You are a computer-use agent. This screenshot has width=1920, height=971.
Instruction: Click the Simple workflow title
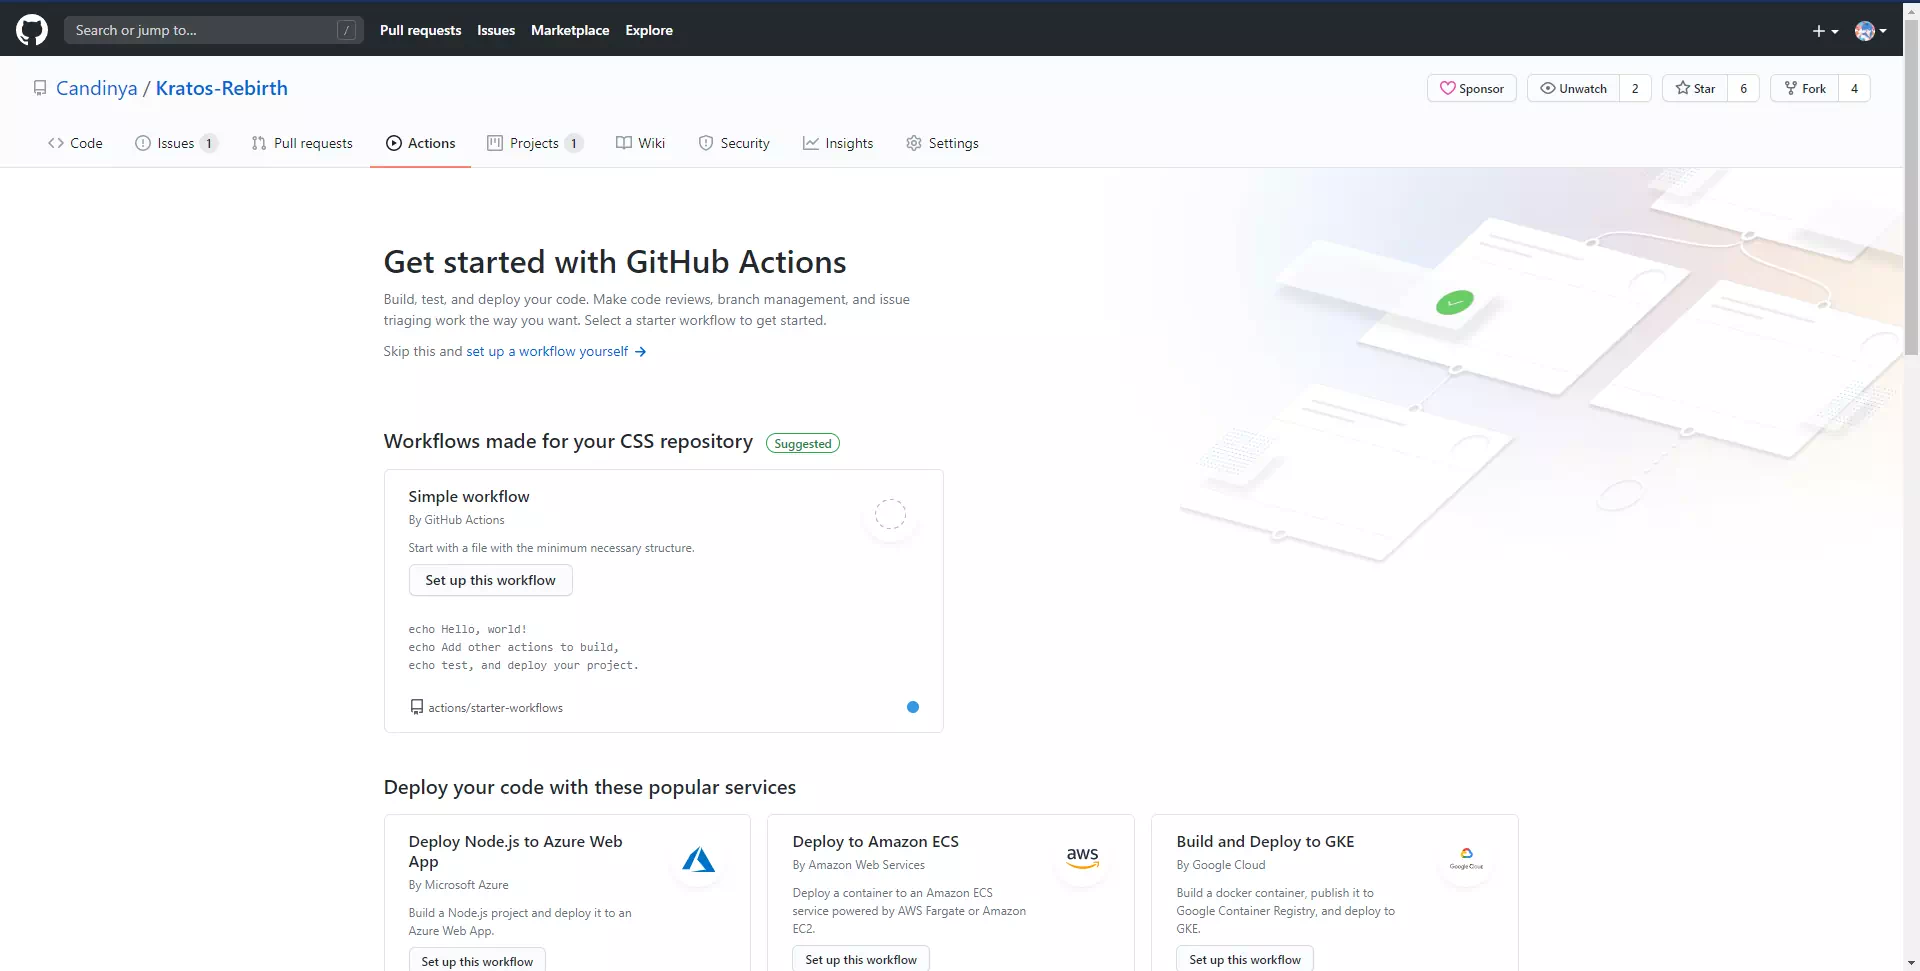pos(469,496)
